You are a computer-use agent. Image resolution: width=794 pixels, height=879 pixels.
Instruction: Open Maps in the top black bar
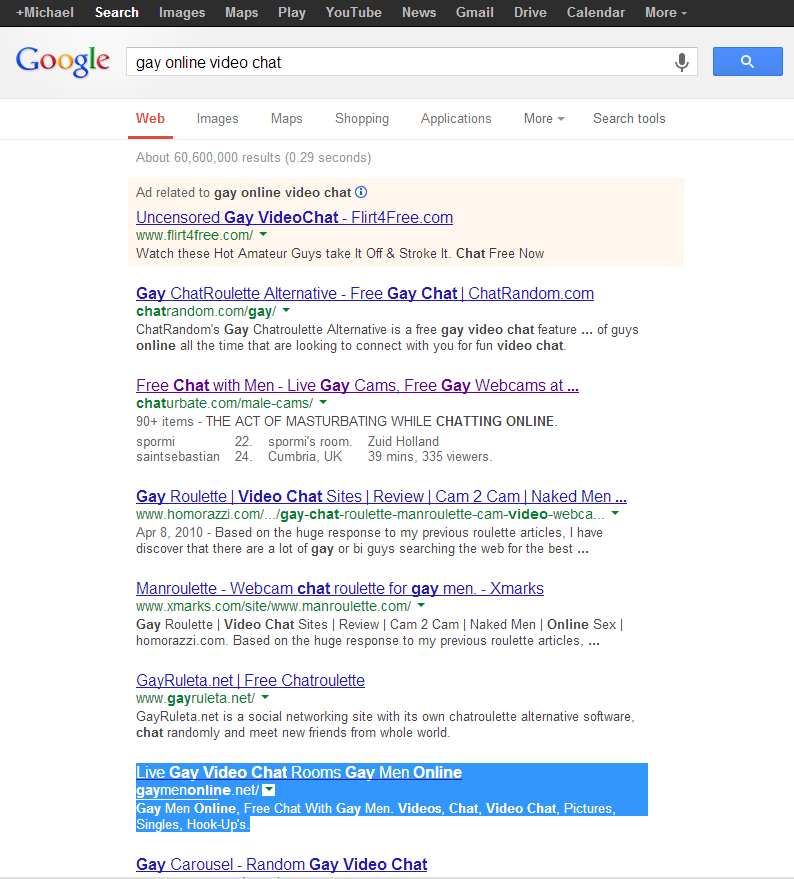[242, 12]
